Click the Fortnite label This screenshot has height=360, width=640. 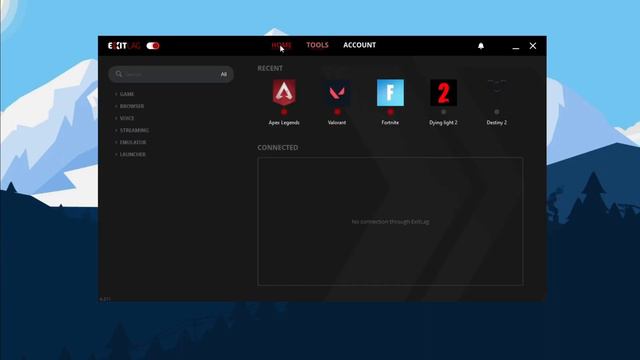click(x=390, y=122)
